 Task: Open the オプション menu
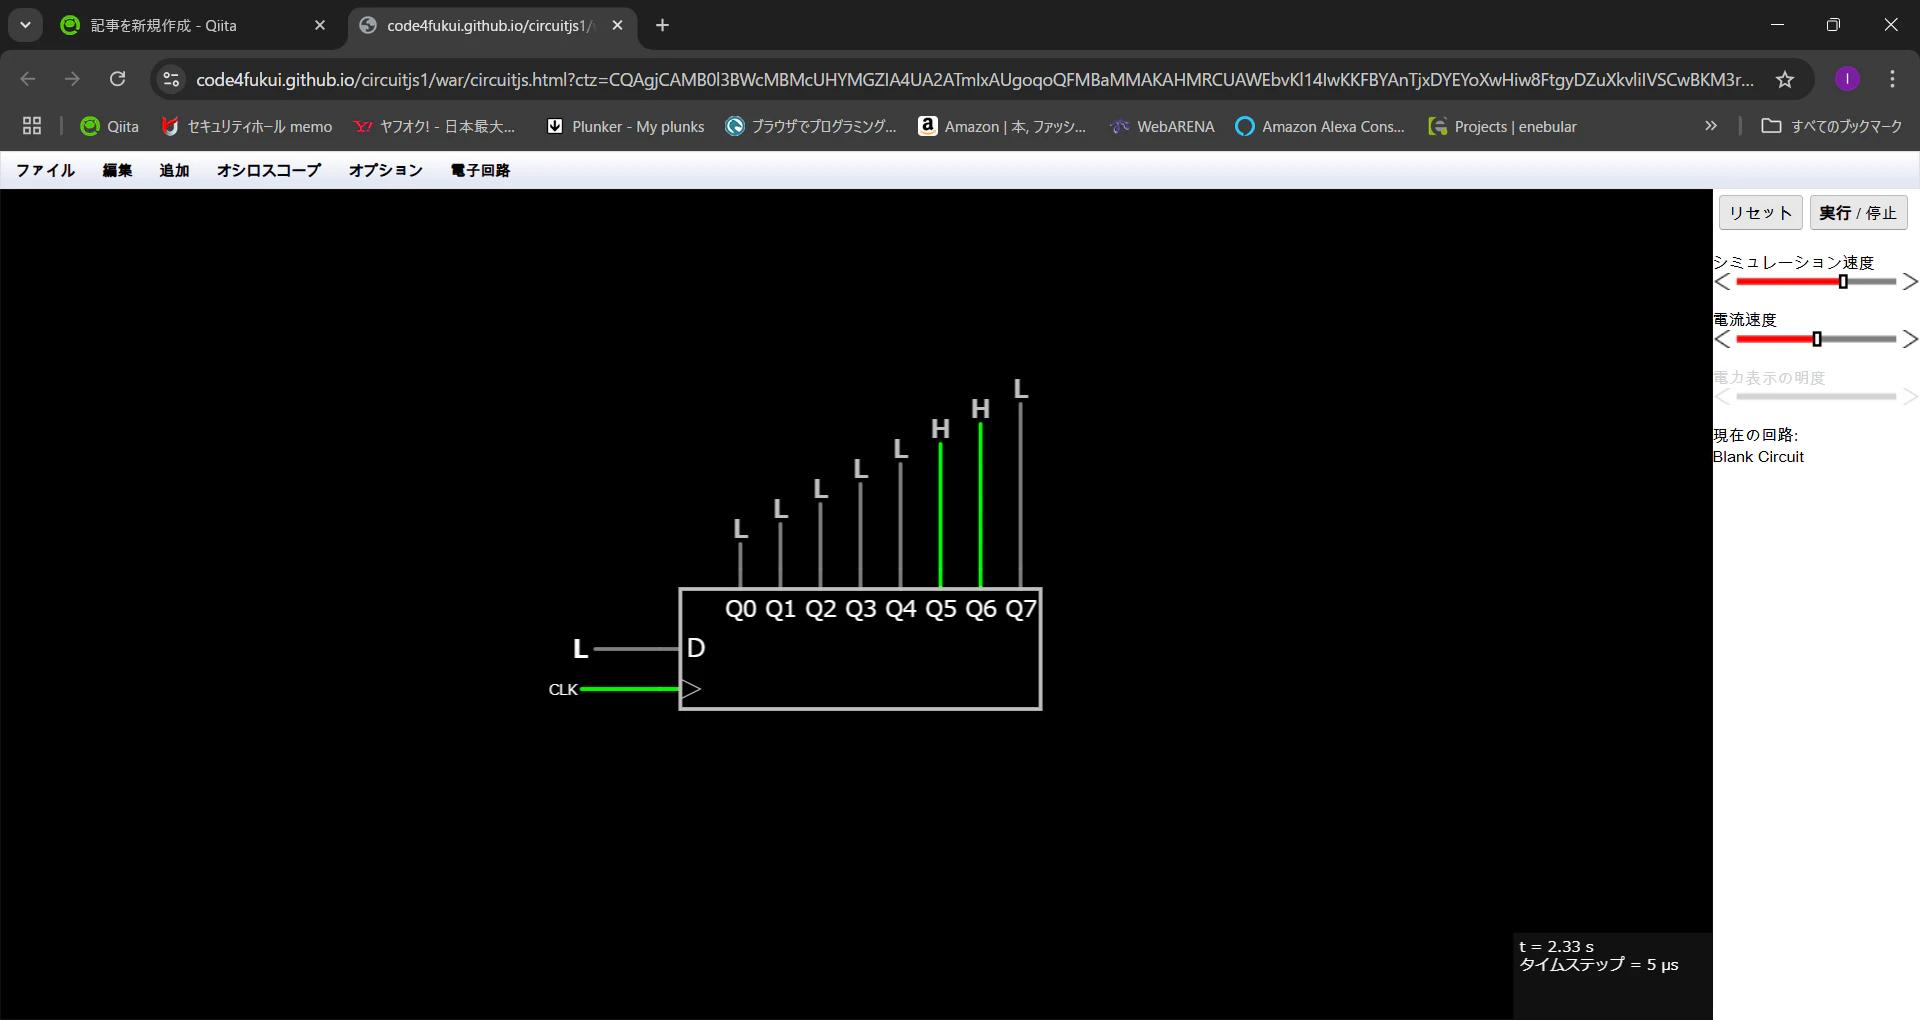385,170
